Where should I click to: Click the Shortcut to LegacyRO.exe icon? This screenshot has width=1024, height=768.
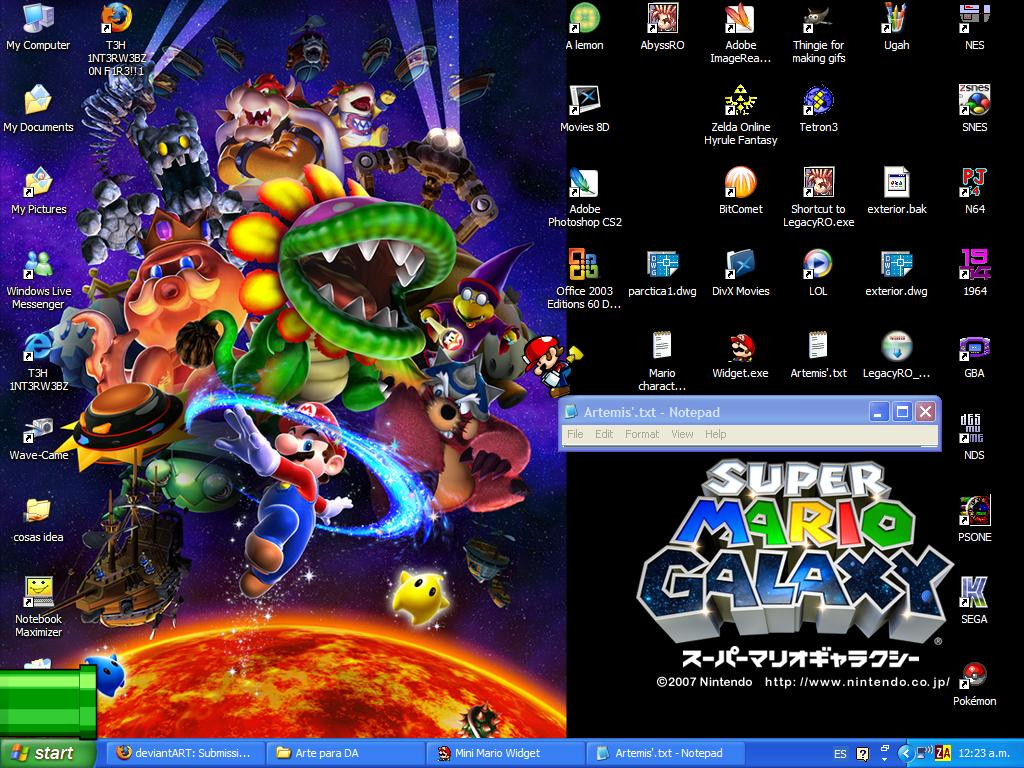pyautogui.click(x=818, y=183)
